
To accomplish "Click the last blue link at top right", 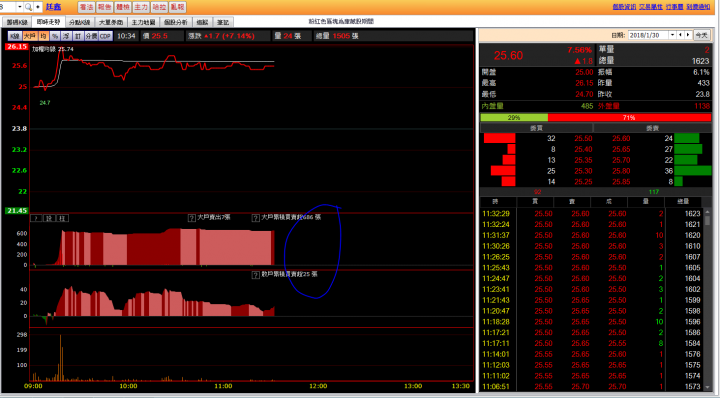I will [x=698, y=7].
